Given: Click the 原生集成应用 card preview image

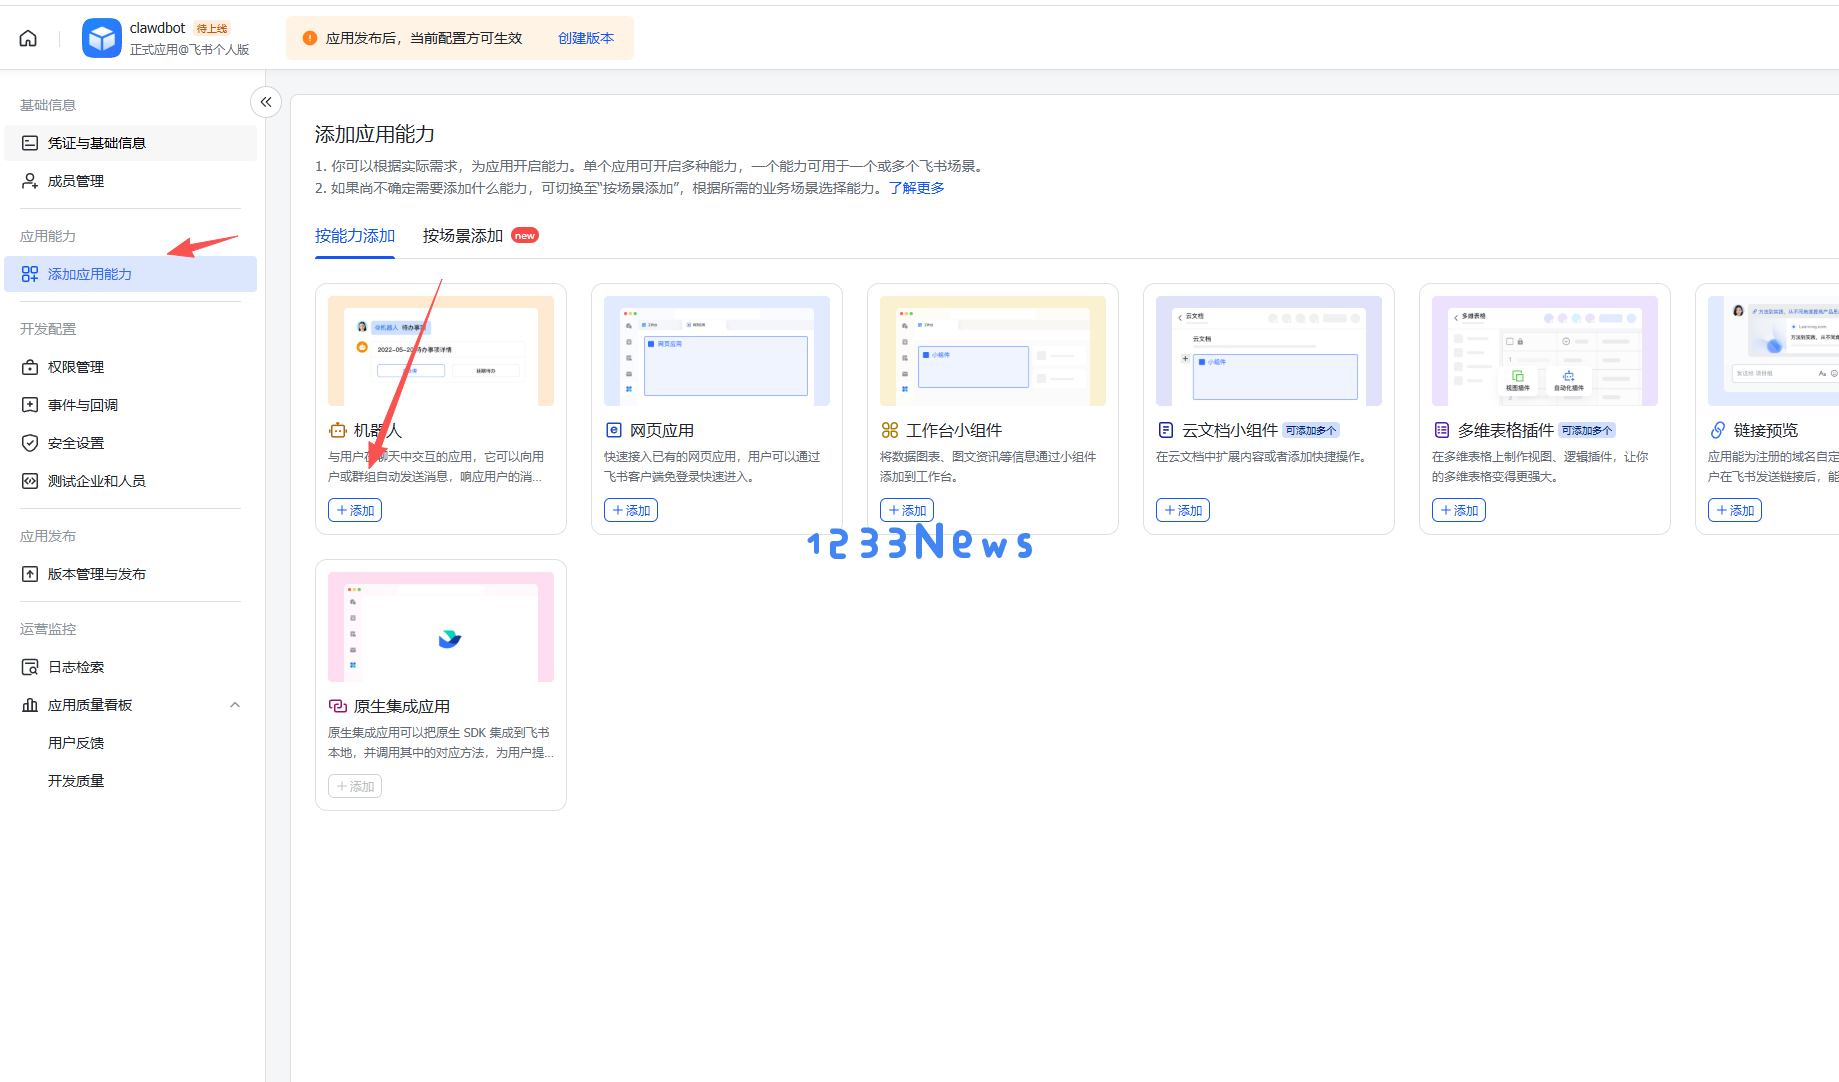Looking at the screenshot, I should click(440, 626).
